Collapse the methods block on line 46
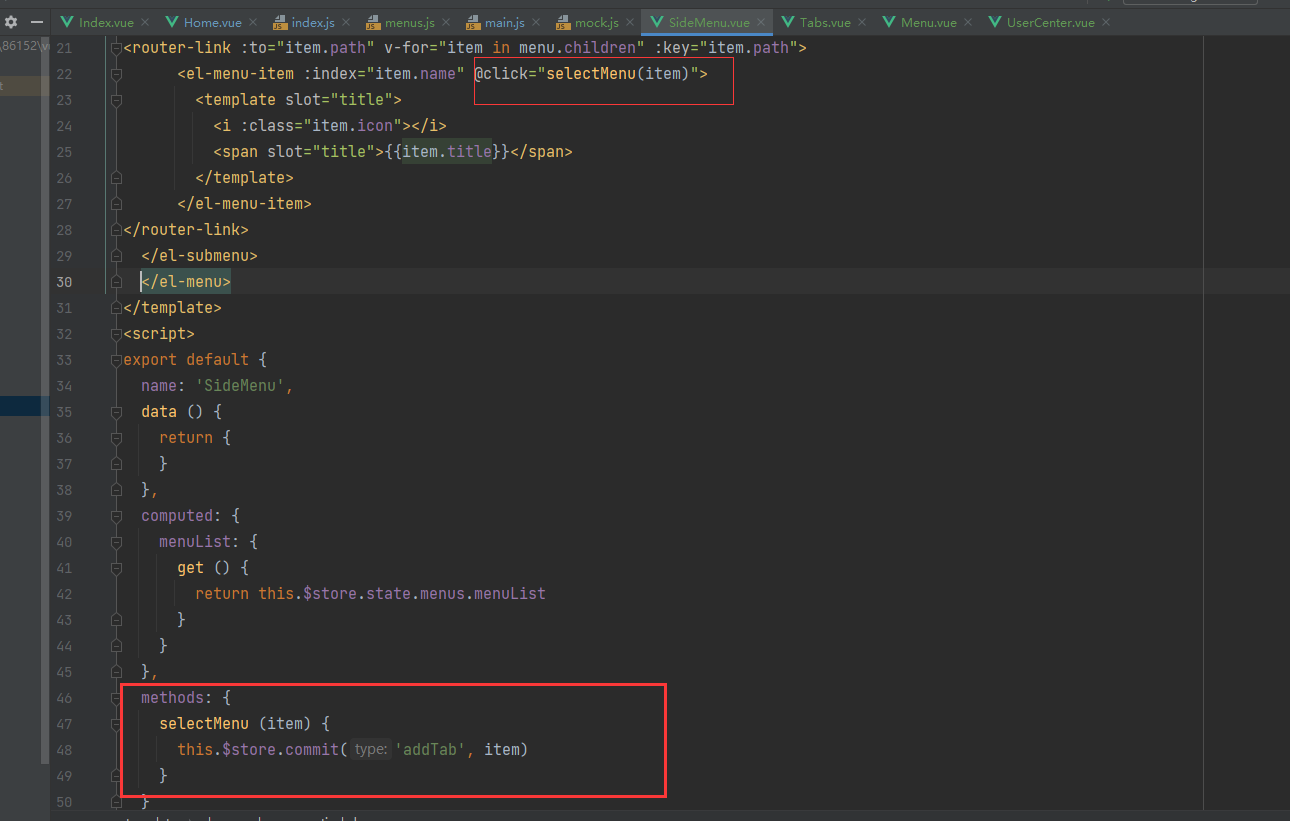The height and width of the screenshot is (821, 1290). tap(116, 697)
